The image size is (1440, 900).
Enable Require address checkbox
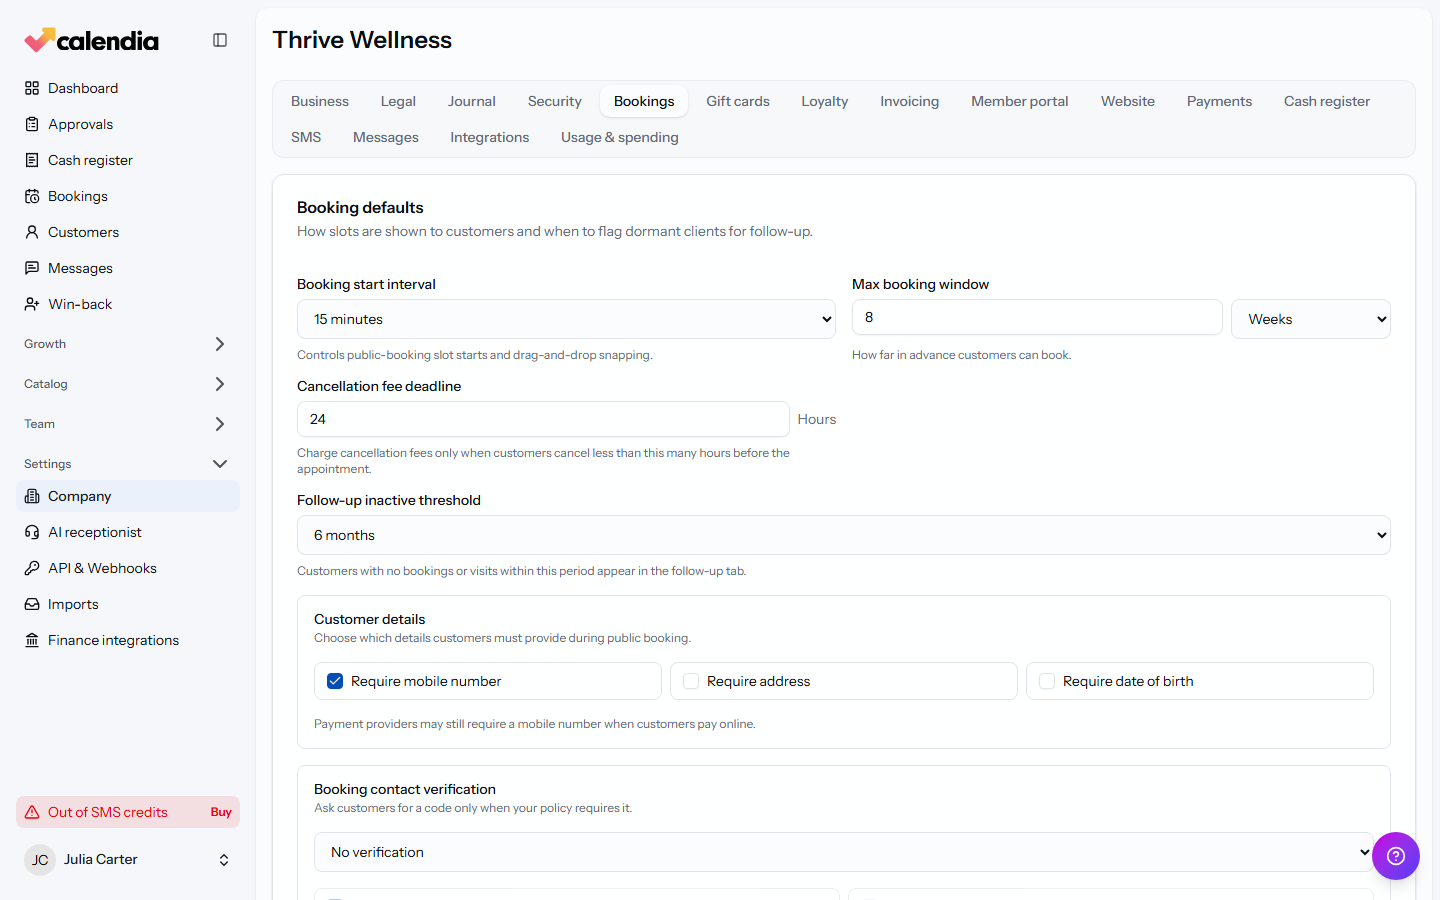pyautogui.click(x=691, y=681)
